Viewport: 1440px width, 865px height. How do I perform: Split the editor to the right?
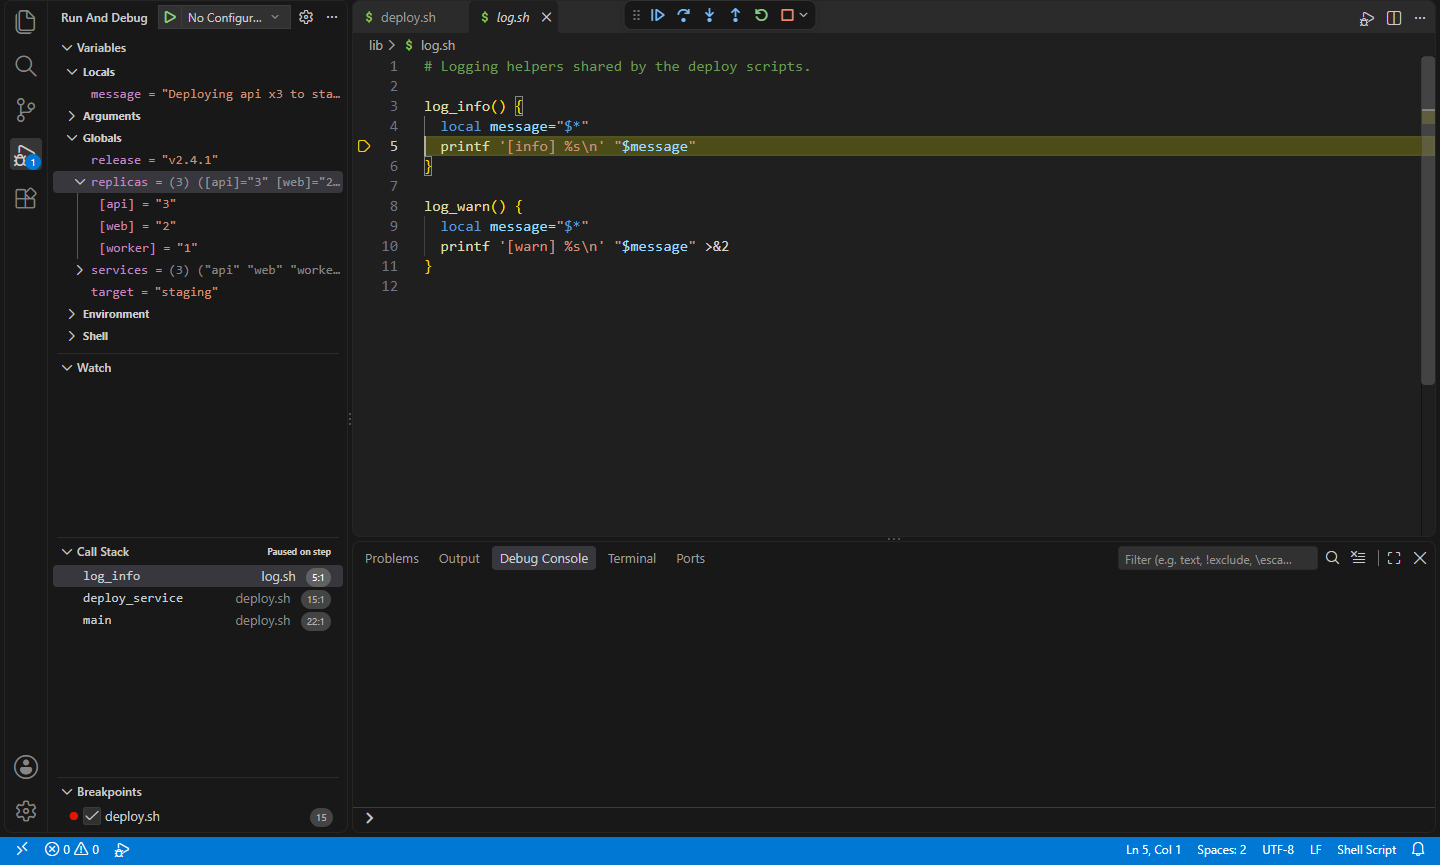coord(1394,18)
